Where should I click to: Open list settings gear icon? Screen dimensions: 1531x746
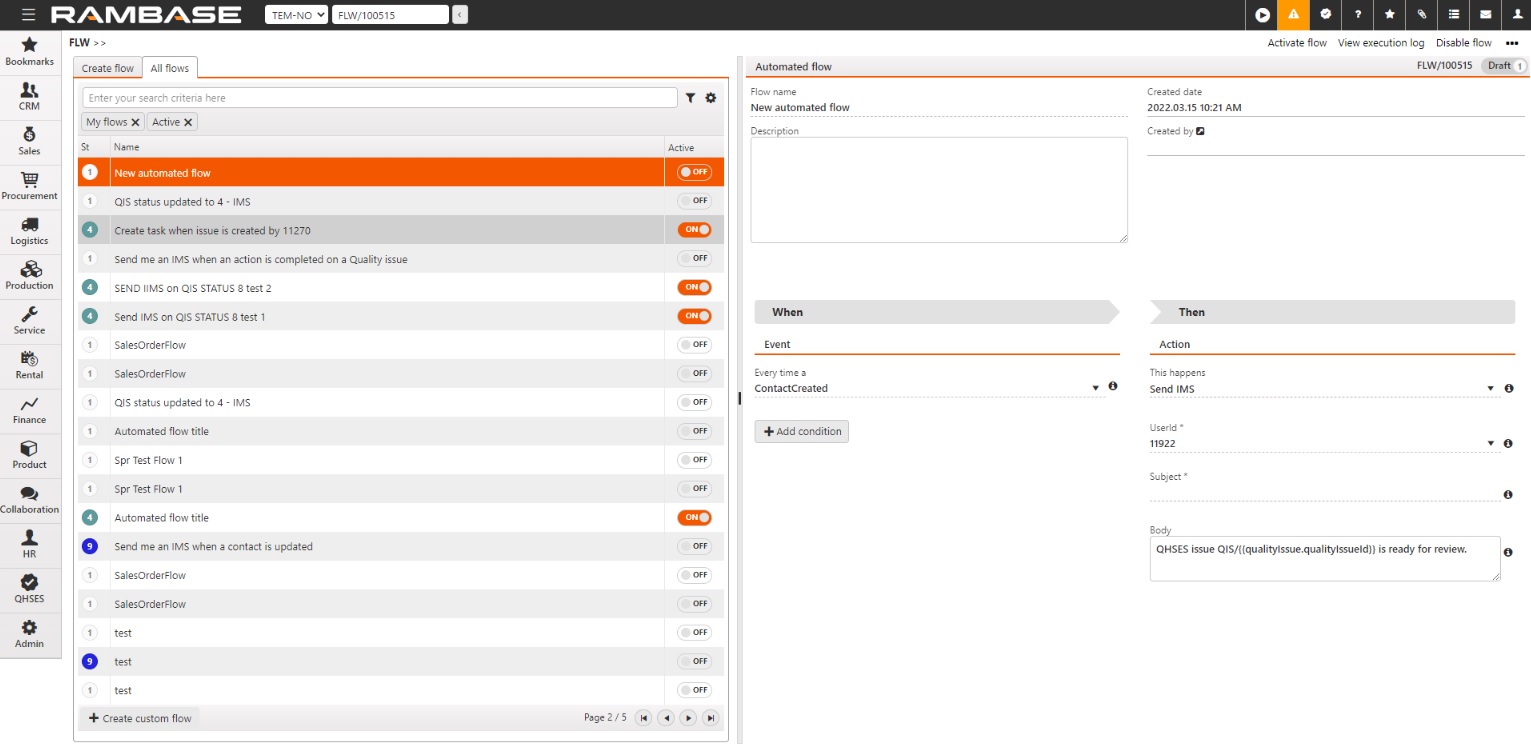(x=711, y=98)
